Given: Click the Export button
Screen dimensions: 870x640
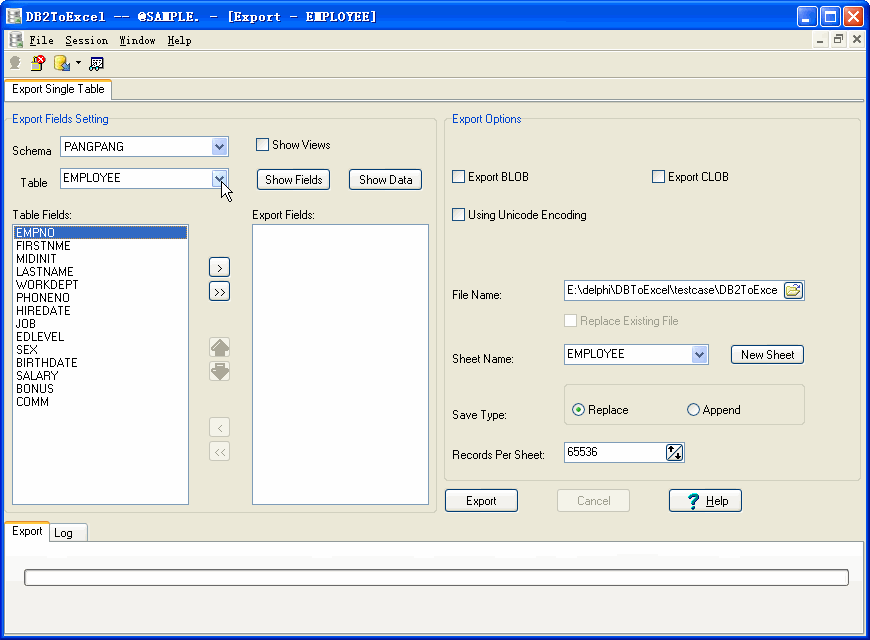Looking at the screenshot, I should click(x=481, y=501).
